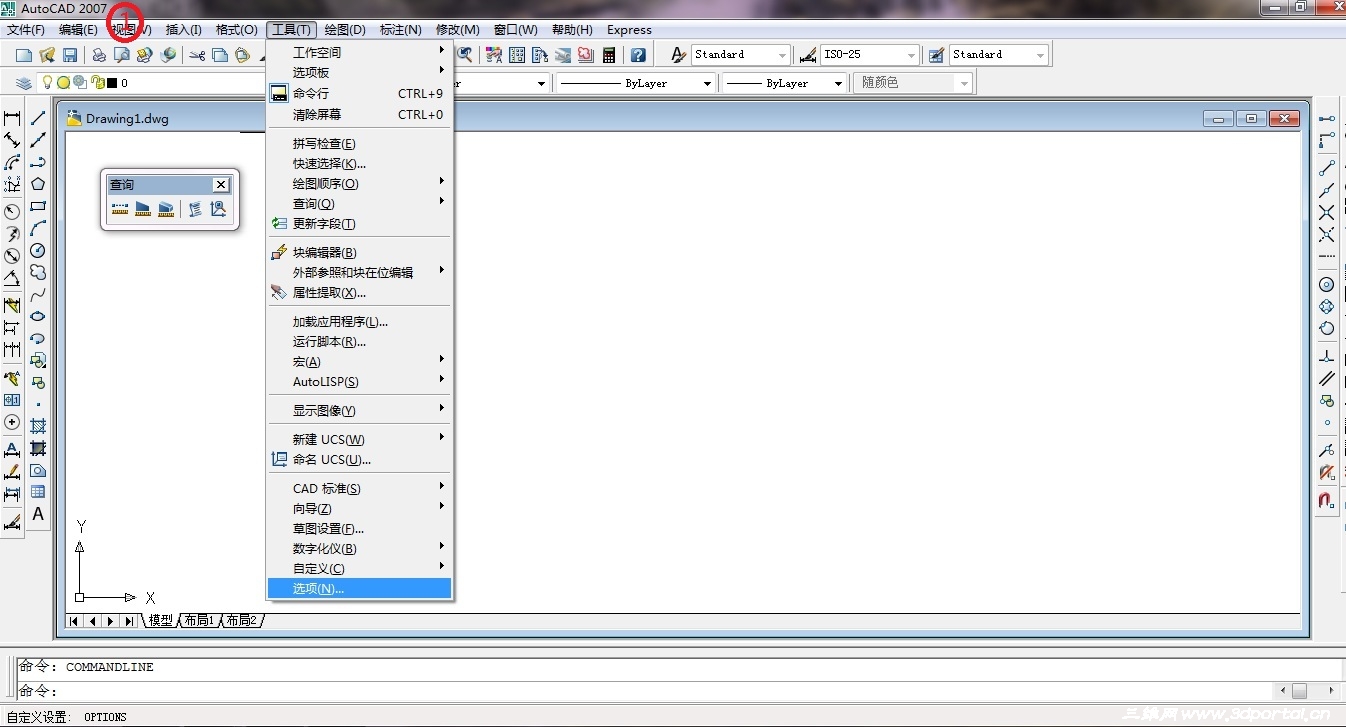Select the Rectangle drawing tool

click(x=38, y=206)
